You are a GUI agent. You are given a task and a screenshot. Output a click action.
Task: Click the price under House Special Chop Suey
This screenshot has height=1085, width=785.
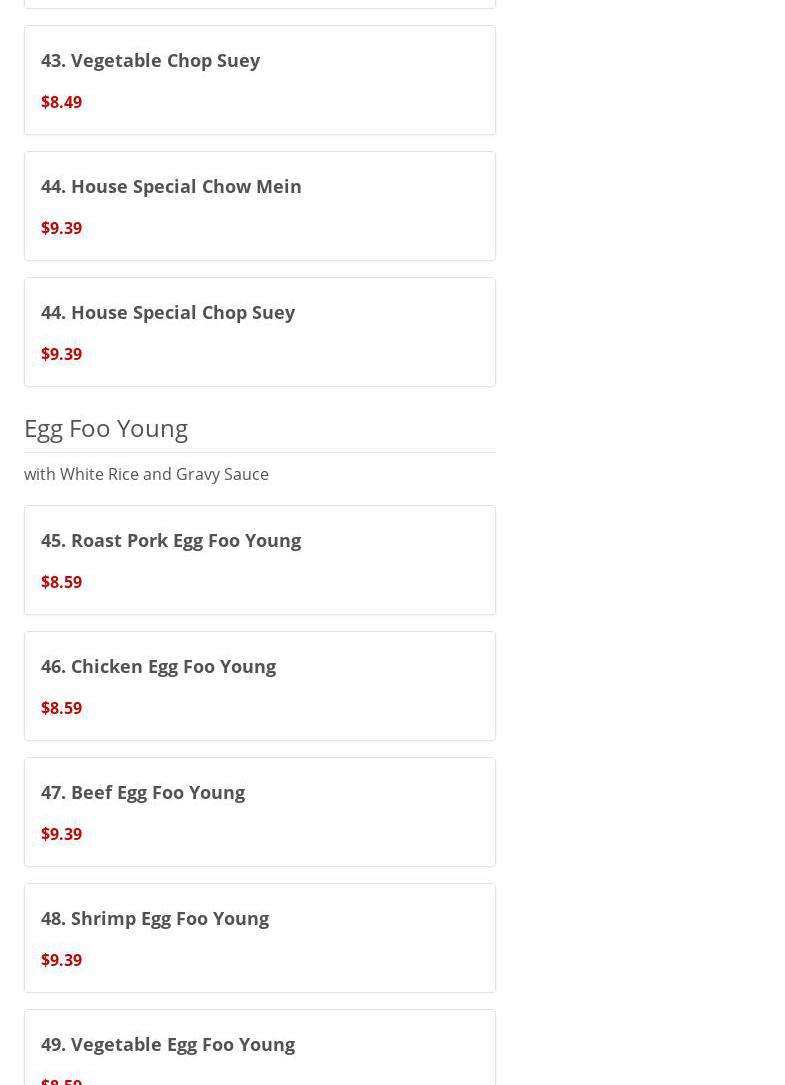click(61, 354)
